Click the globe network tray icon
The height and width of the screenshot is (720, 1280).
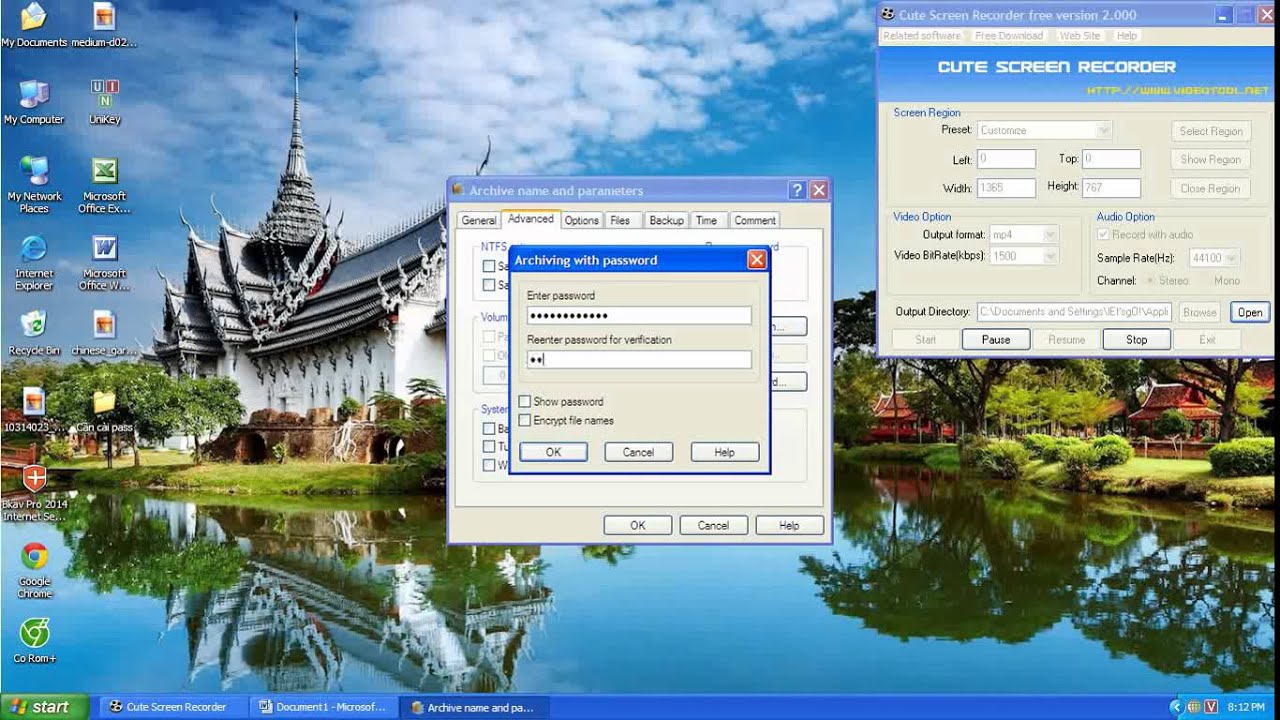click(x=1193, y=707)
